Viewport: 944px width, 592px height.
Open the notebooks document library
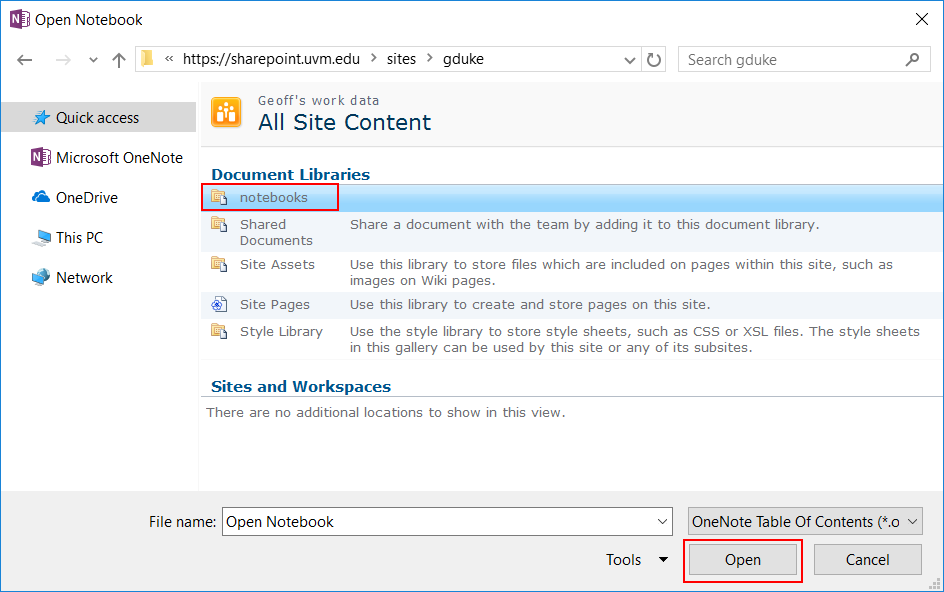(x=273, y=198)
